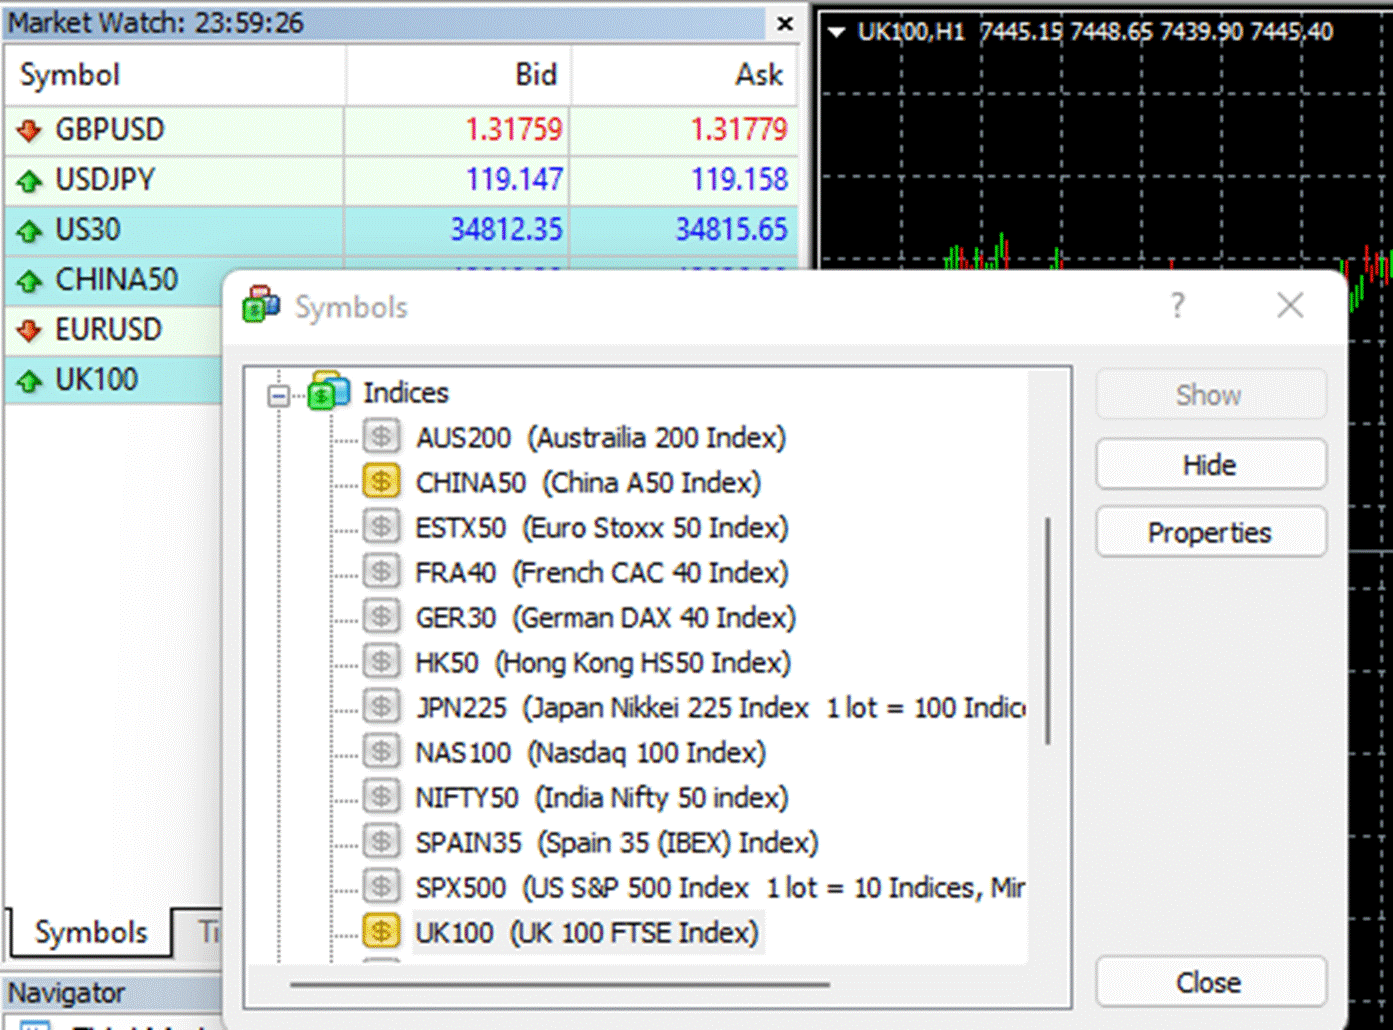Screen dimensions: 1393x1030
Task: Select ESTX50 (Euro Stoxx 50 Index)
Action: pyautogui.click(x=602, y=528)
